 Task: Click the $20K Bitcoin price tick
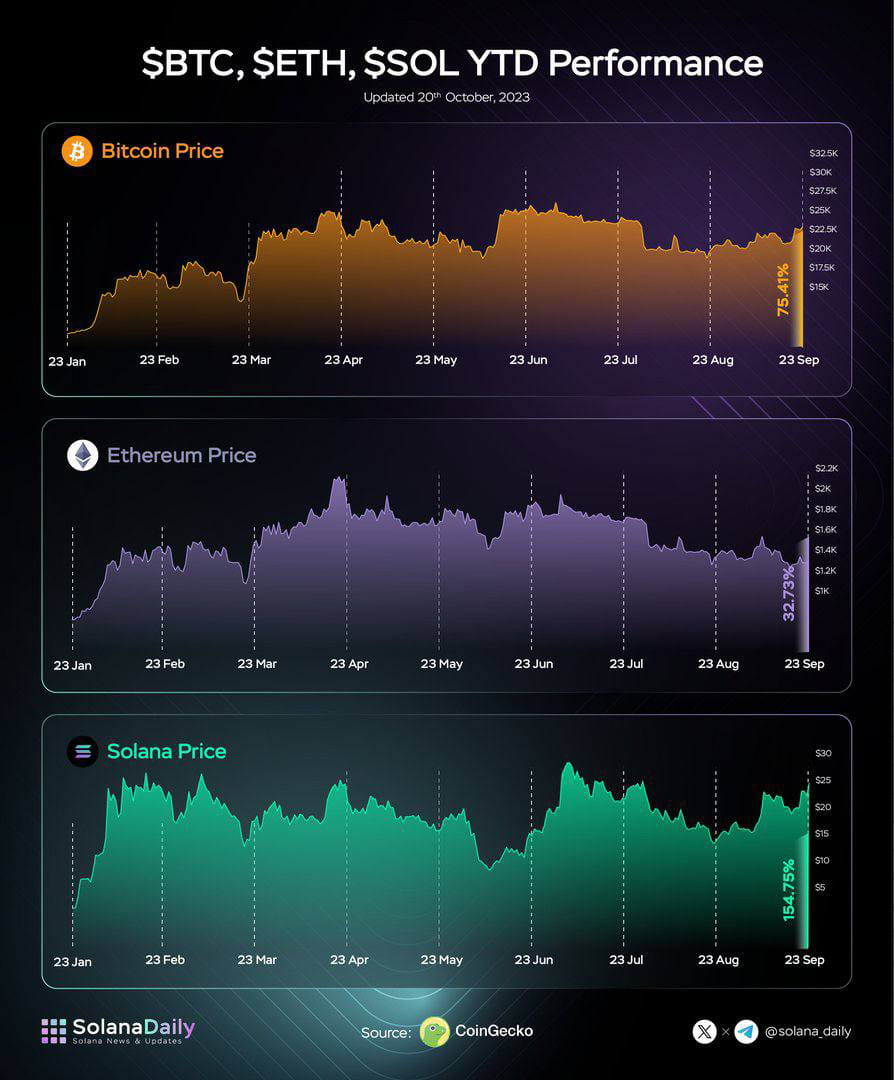[821, 248]
